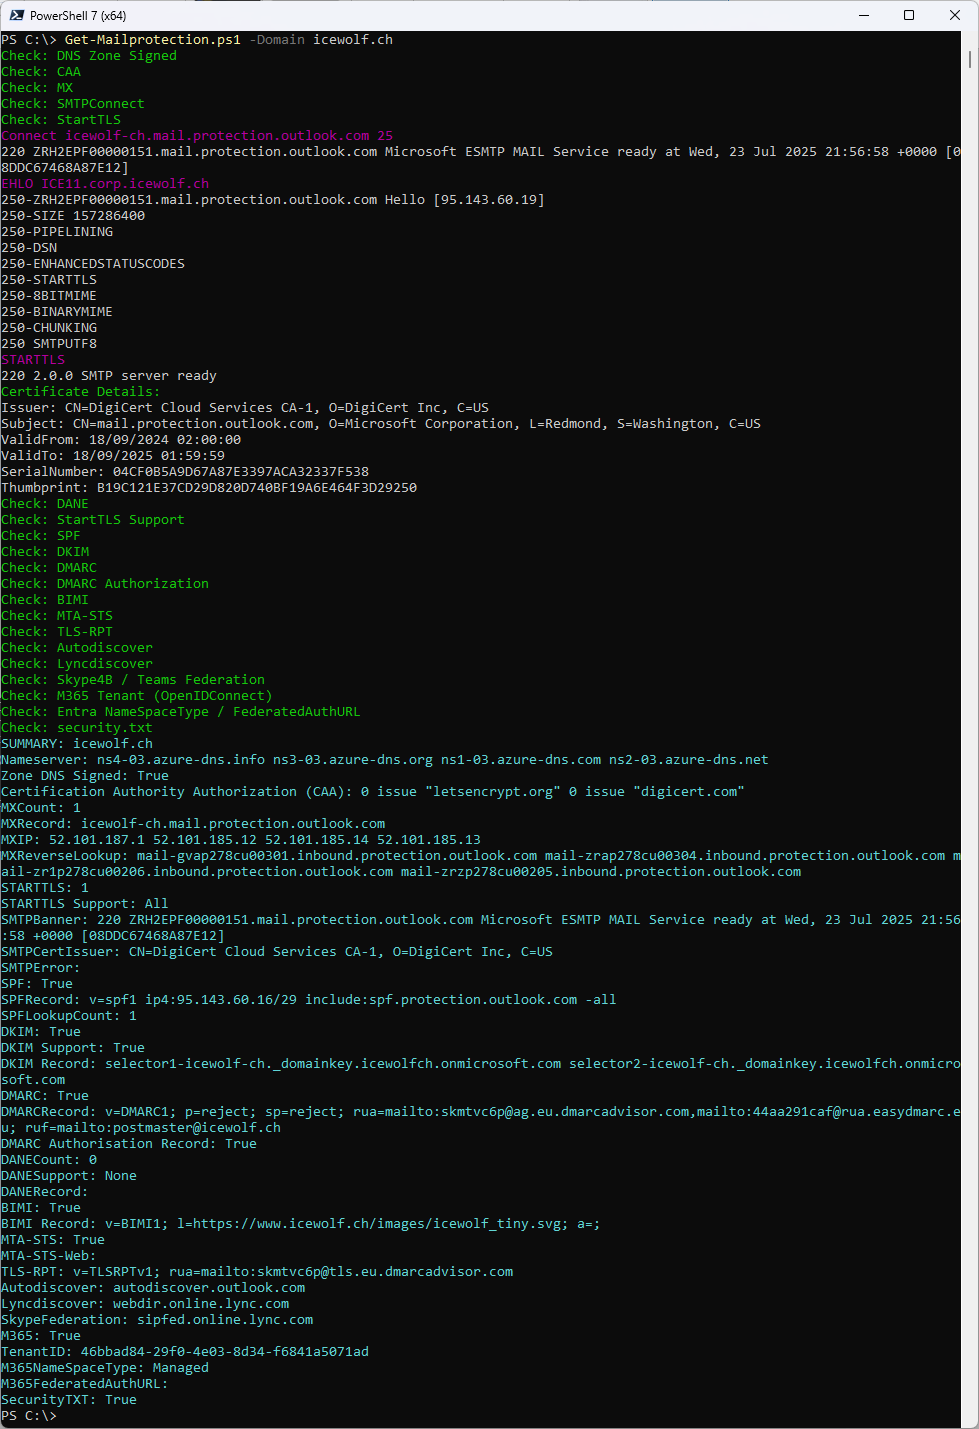Click 'Check: M365 Tenant (OpenIDConnect)' line
The height and width of the screenshot is (1429, 979).
click(137, 696)
